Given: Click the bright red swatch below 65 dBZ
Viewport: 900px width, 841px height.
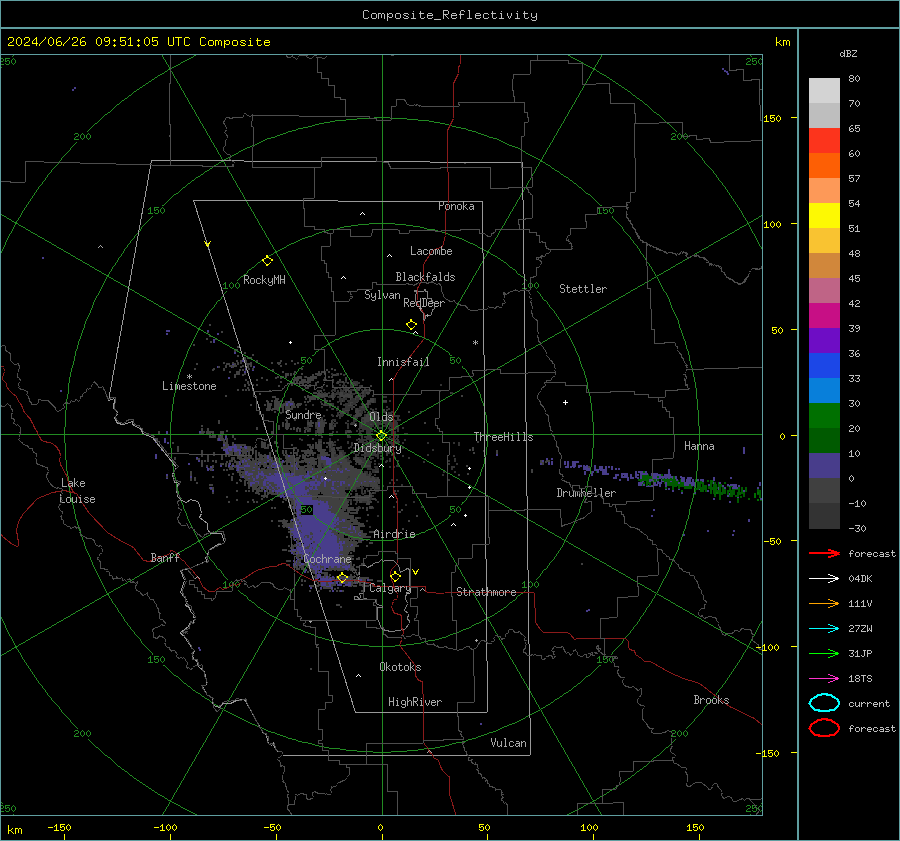Looking at the screenshot, I should [x=824, y=141].
